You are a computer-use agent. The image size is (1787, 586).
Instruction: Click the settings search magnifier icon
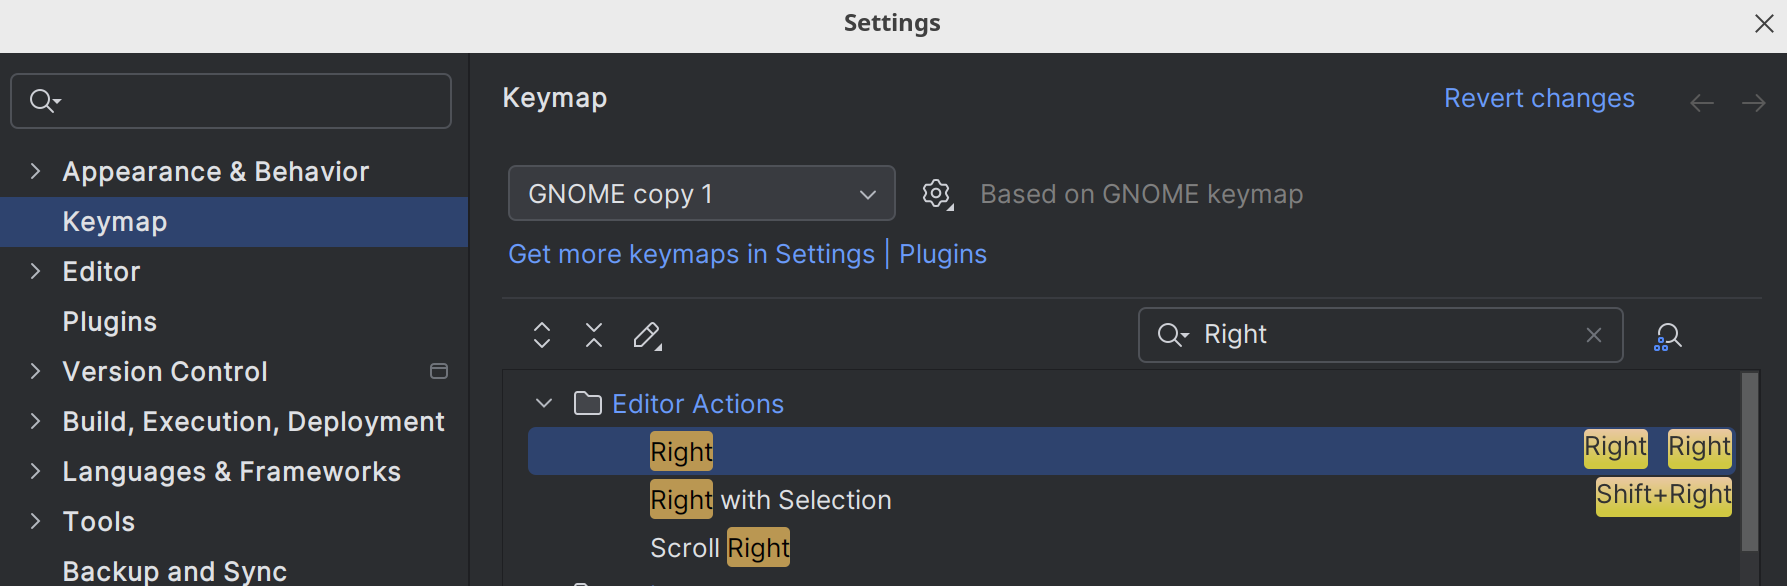point(44,101)
